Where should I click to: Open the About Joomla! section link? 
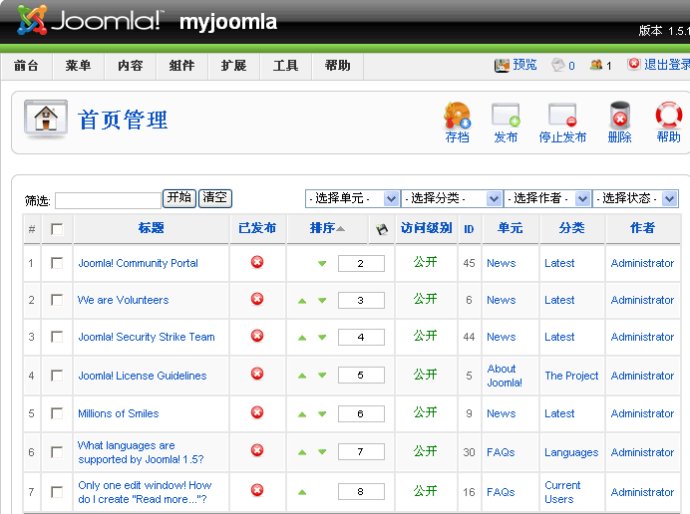click(504, 375)
